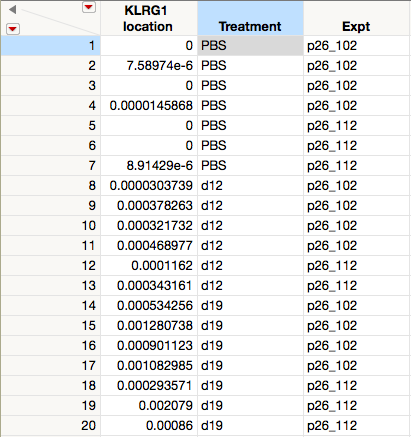Click KLRG1 location cell 0.000534256

(x=149, y=306)
